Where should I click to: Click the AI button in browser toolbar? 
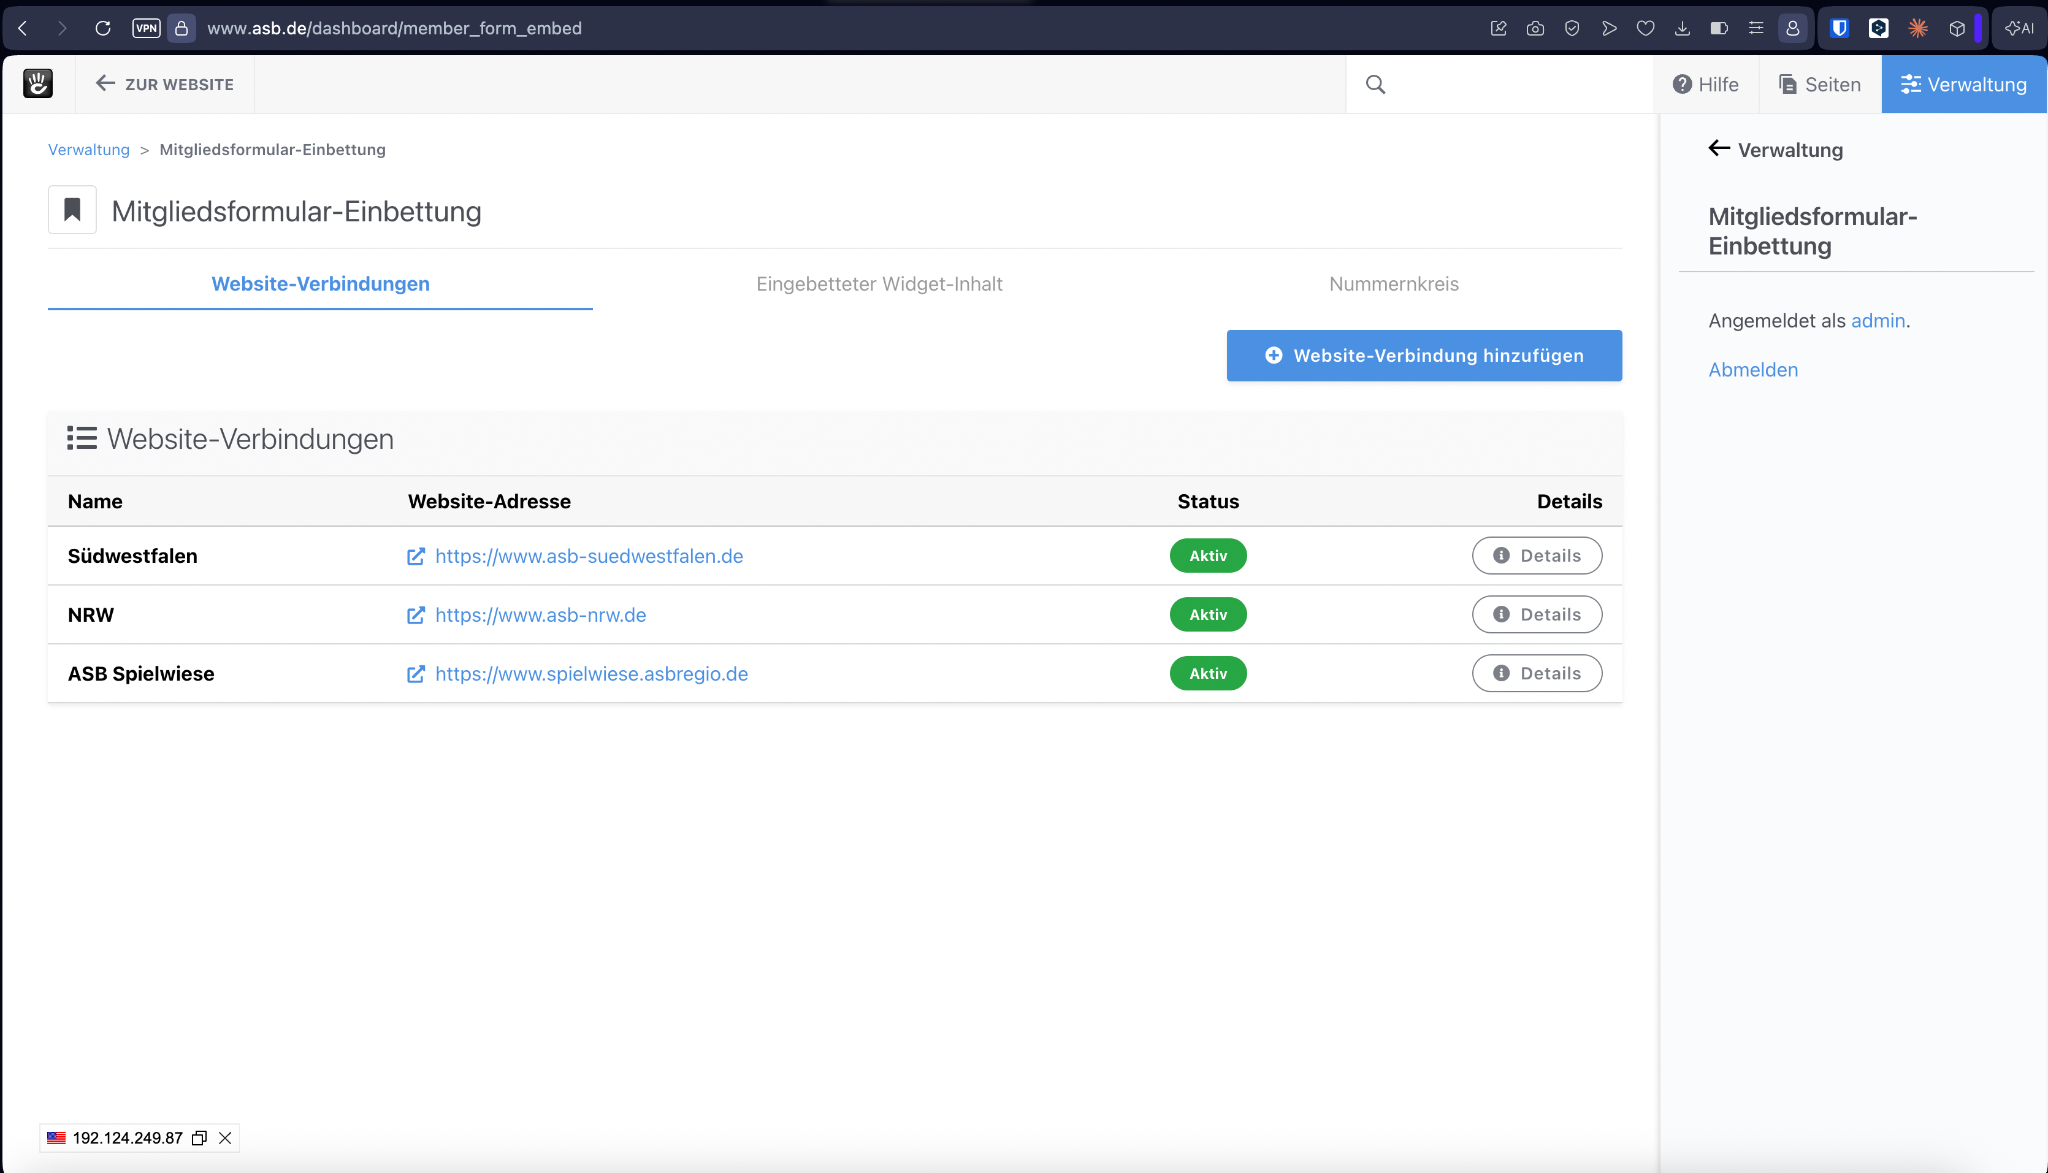click(2020, 28)
